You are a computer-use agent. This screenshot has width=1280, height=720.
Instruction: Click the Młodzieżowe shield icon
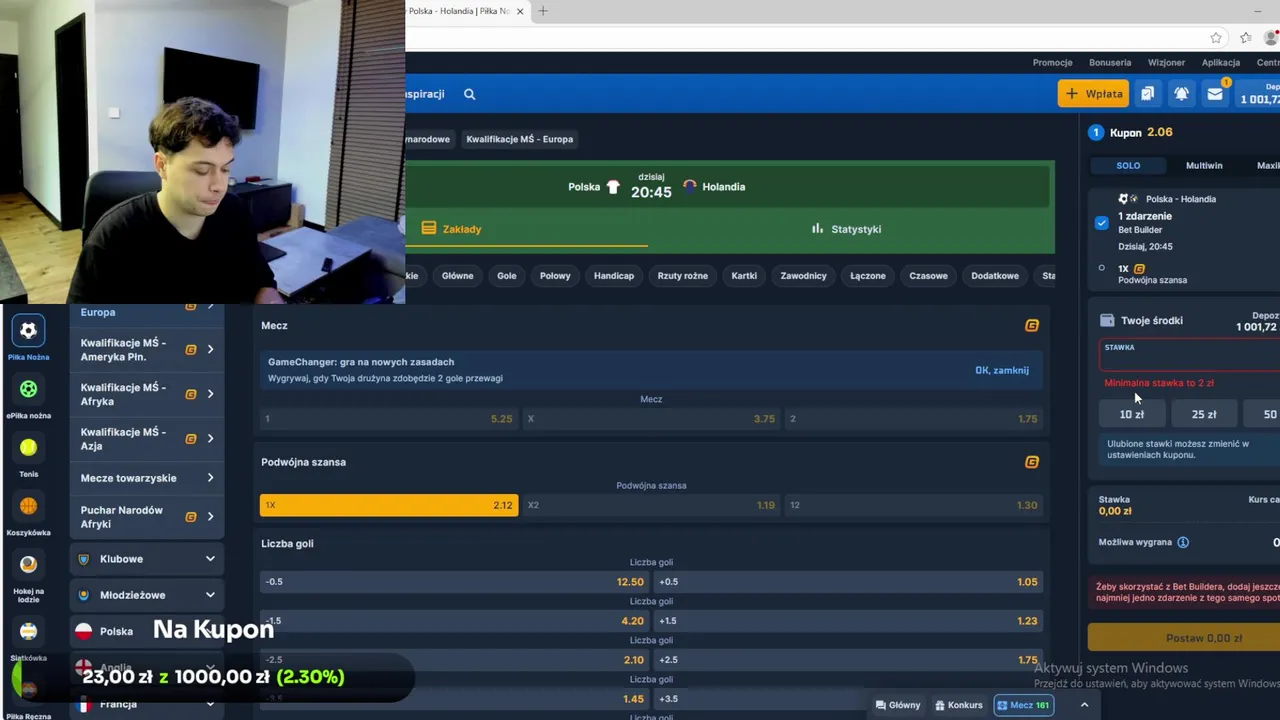click(x=84, y=595)
